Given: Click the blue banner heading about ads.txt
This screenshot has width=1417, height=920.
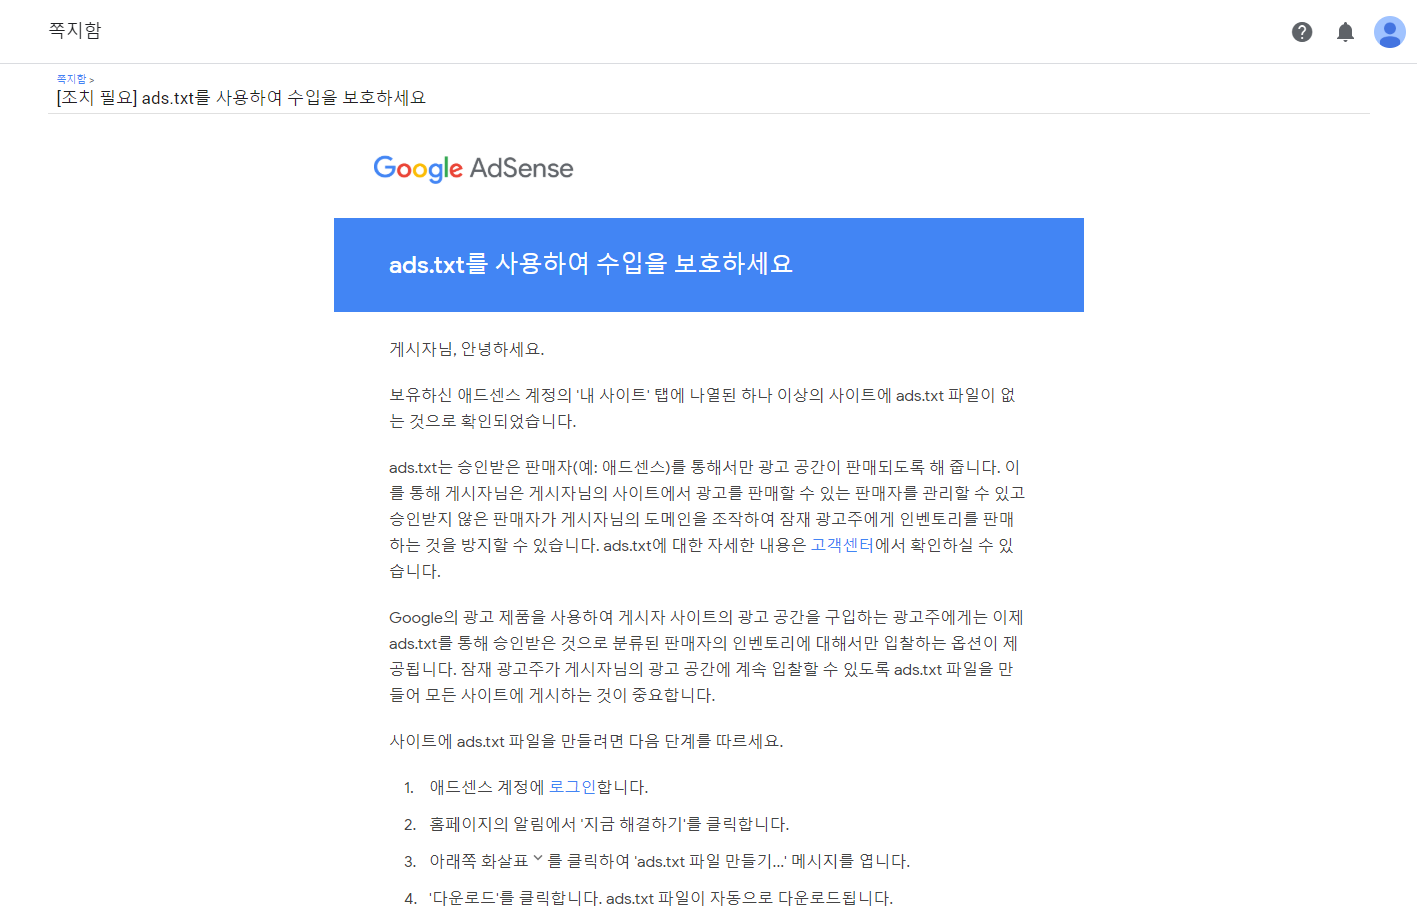Looking at the screenshot, I should [x=591, y=264].
